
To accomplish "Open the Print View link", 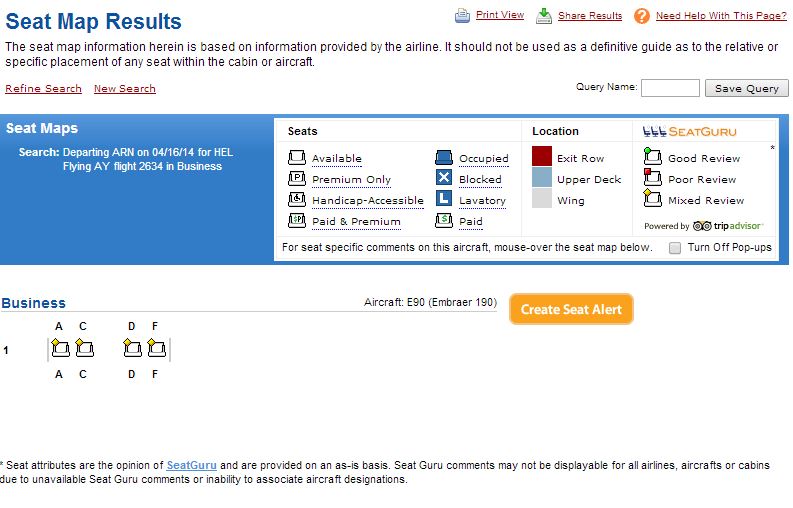I will (x=500, y=15).
